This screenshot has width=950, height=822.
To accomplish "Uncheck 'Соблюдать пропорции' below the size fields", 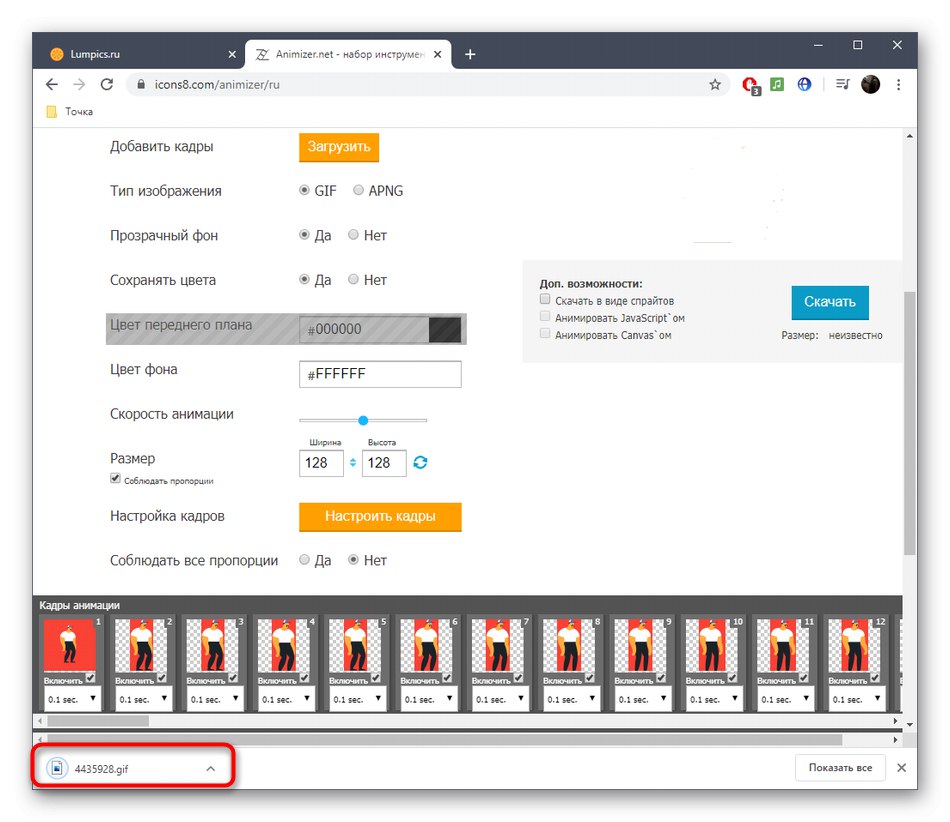I will 115,478.
